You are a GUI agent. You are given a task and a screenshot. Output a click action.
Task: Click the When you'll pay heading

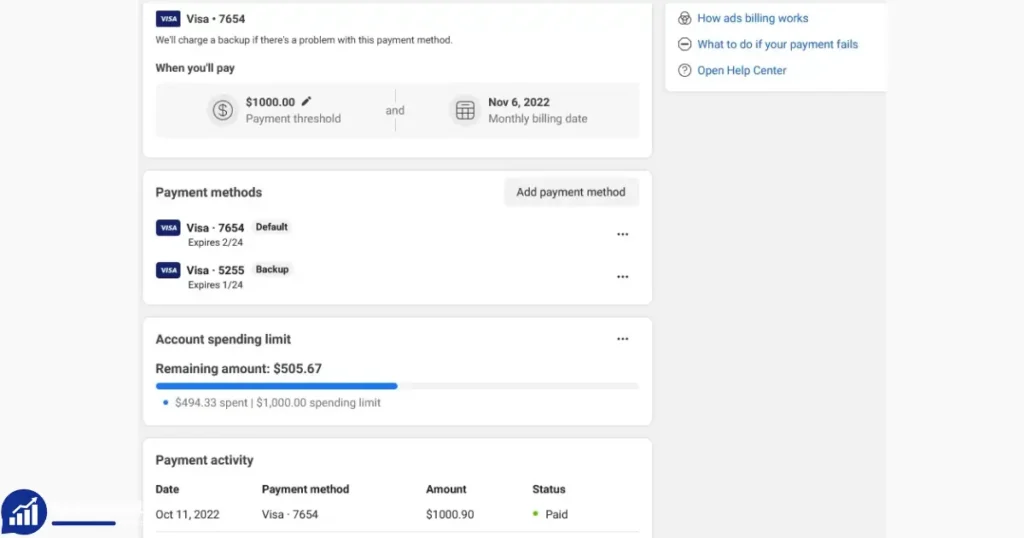coord(195,68)
